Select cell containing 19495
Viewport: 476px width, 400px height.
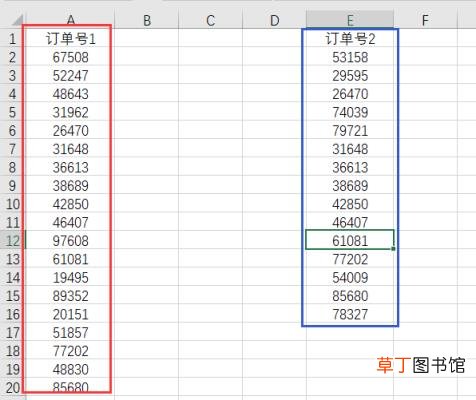tap(70, 277)
